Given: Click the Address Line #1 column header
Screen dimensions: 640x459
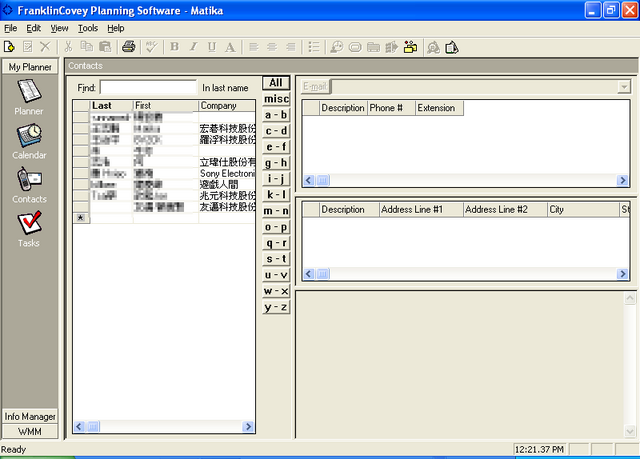Looking at the screenshot, I should [421, 210].
